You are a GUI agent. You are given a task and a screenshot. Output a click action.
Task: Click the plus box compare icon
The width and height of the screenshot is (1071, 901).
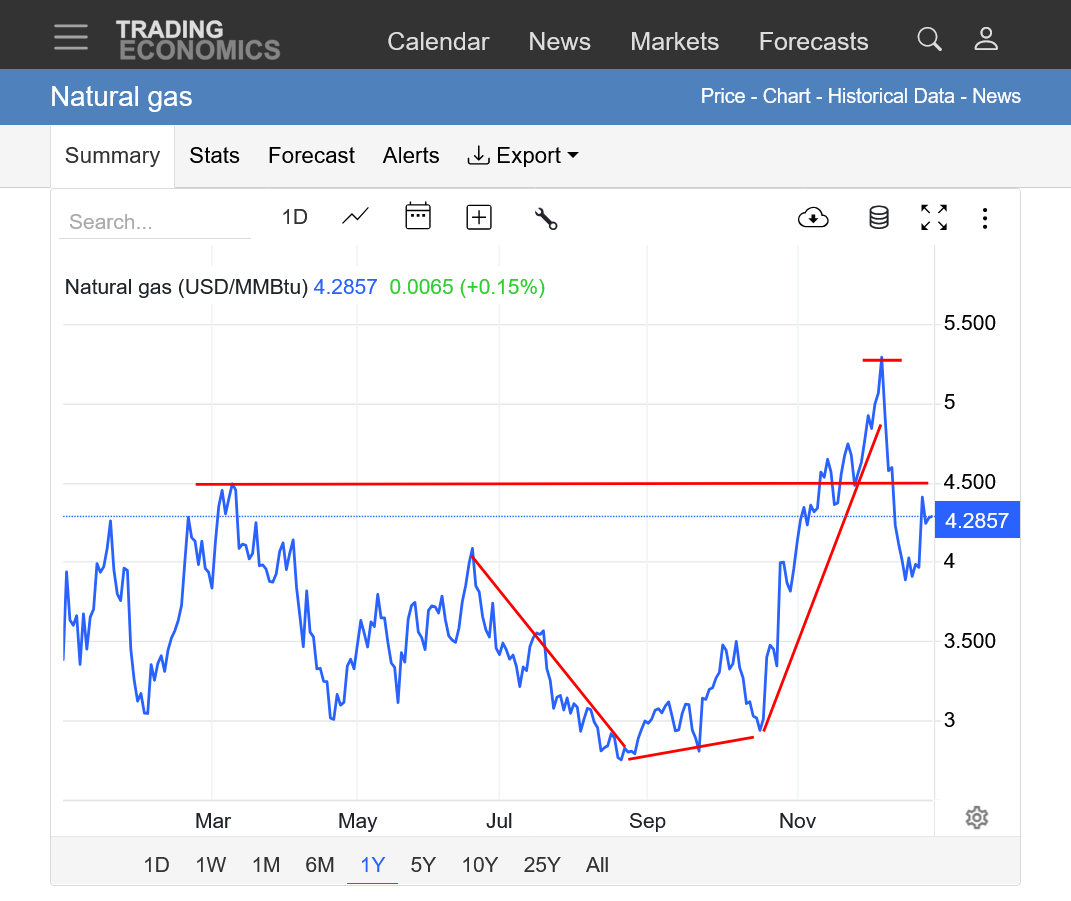click(479, 217)
